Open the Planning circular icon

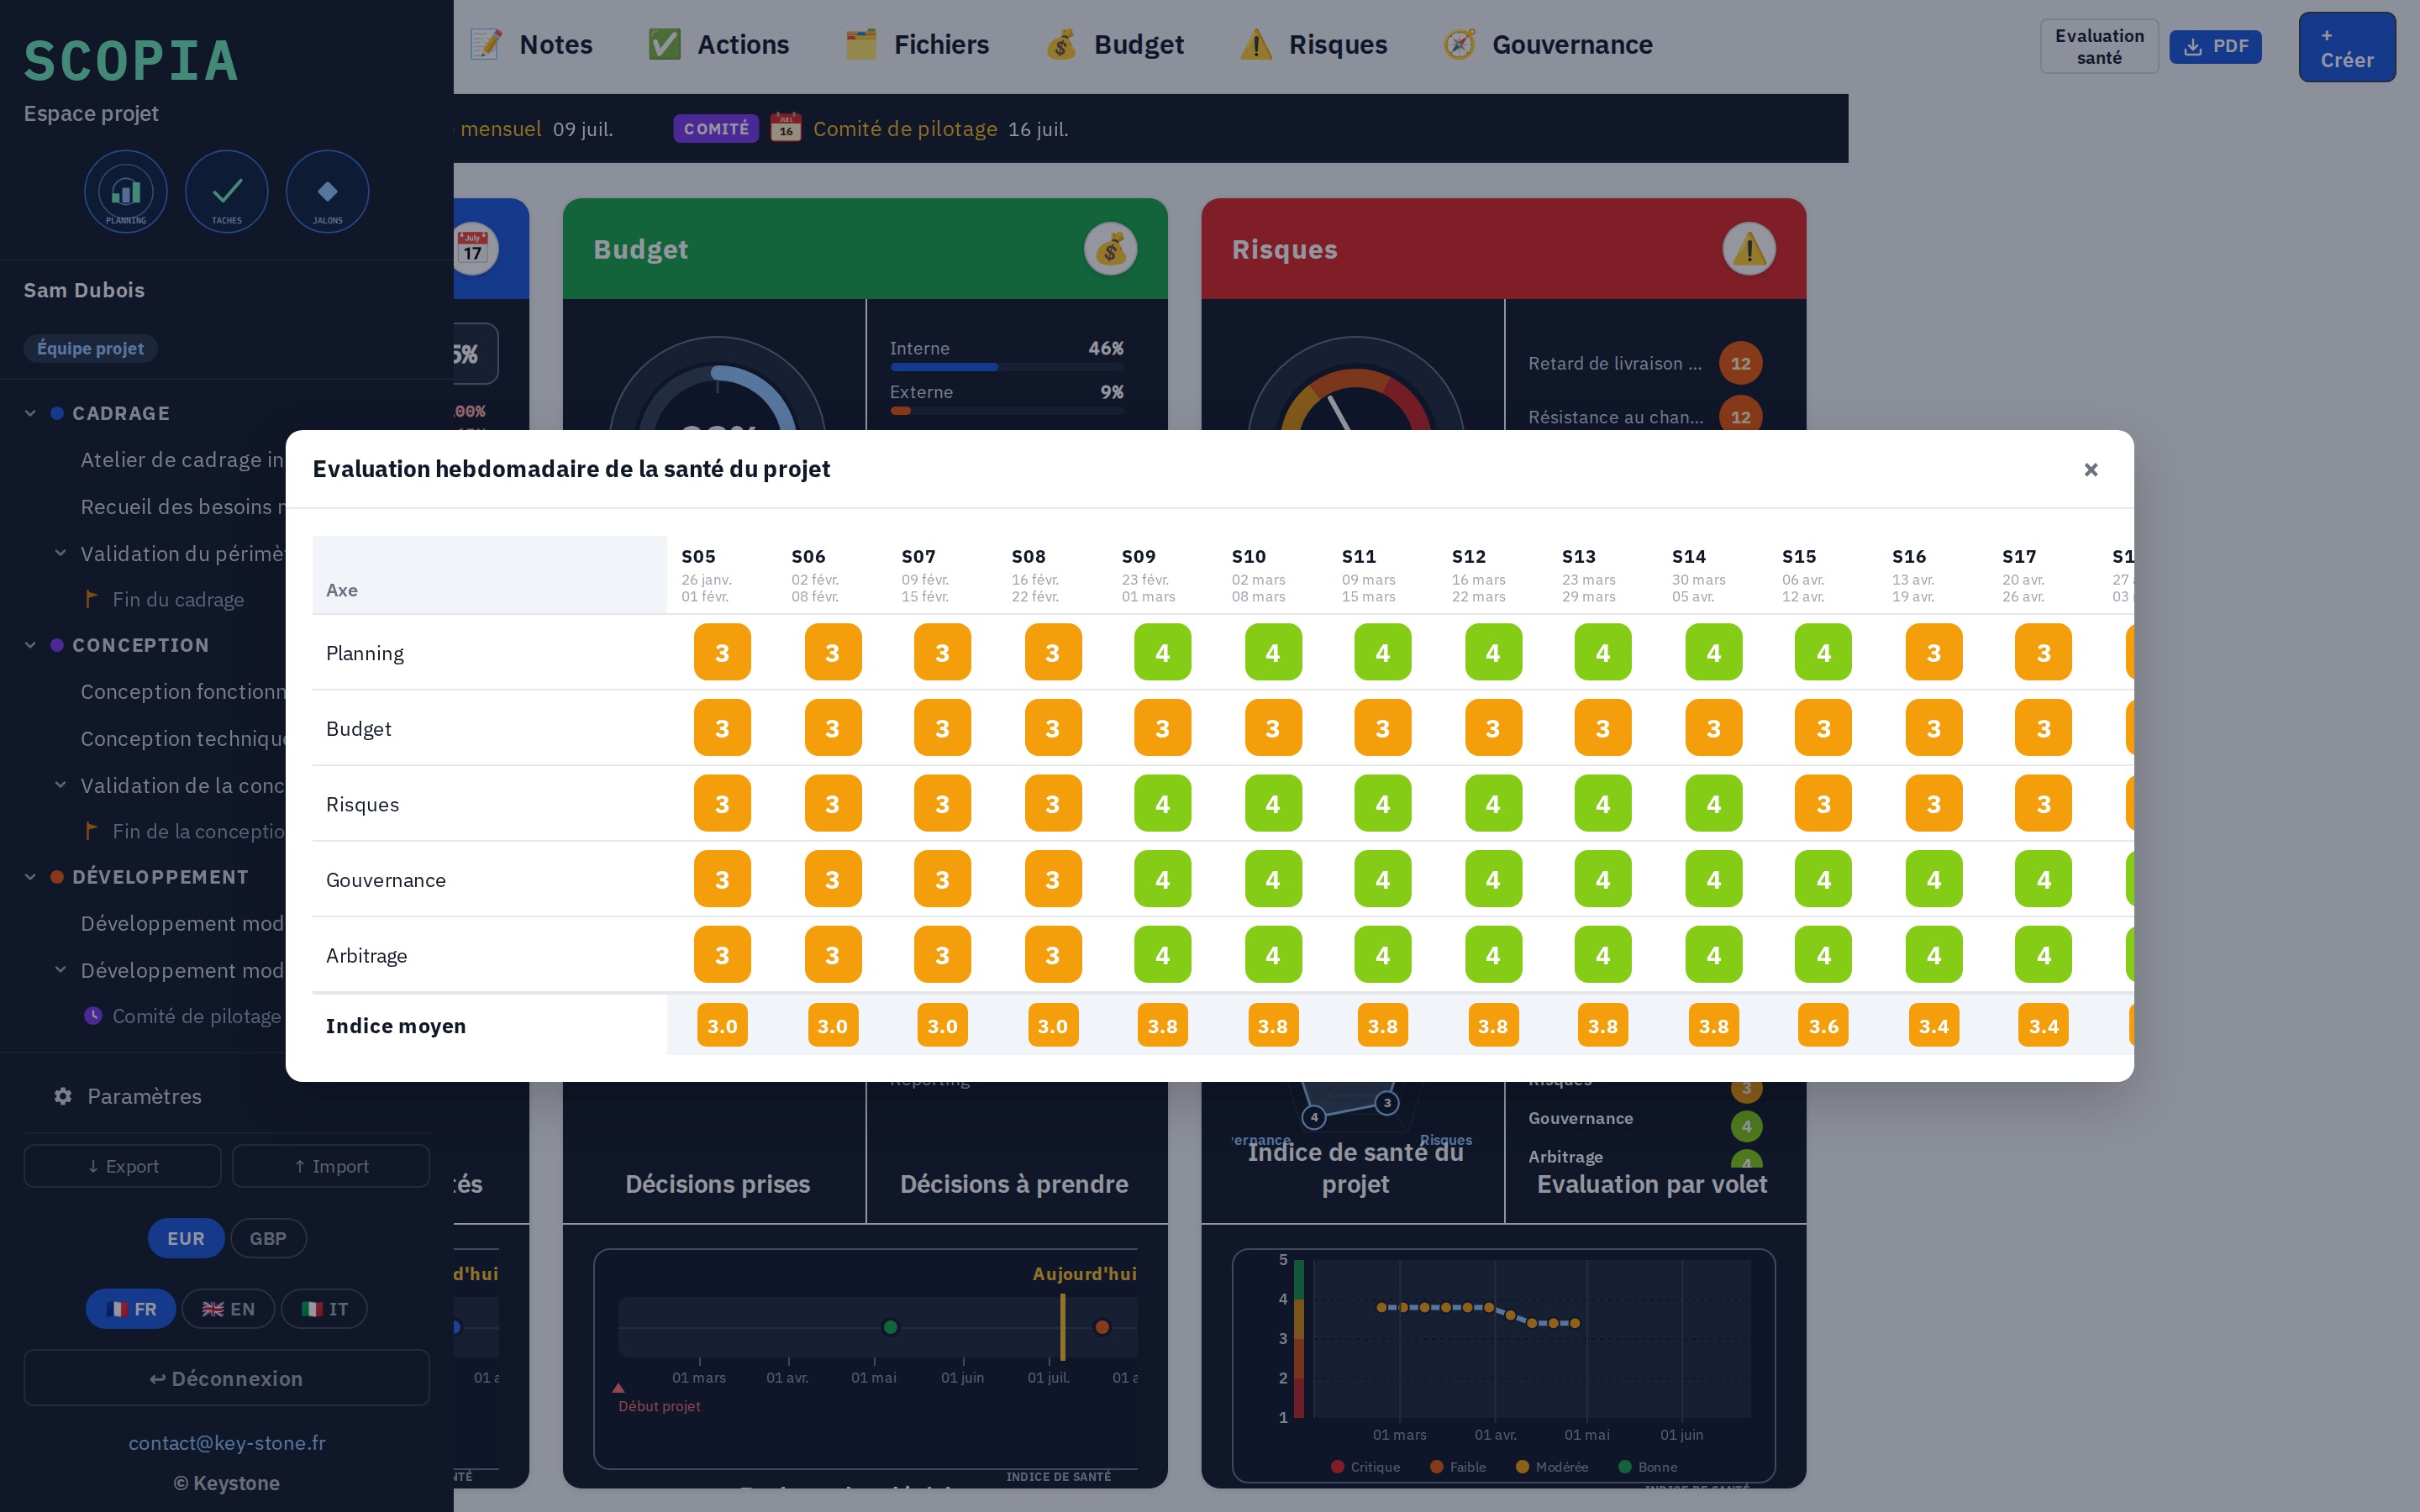(x=126, y=192)
